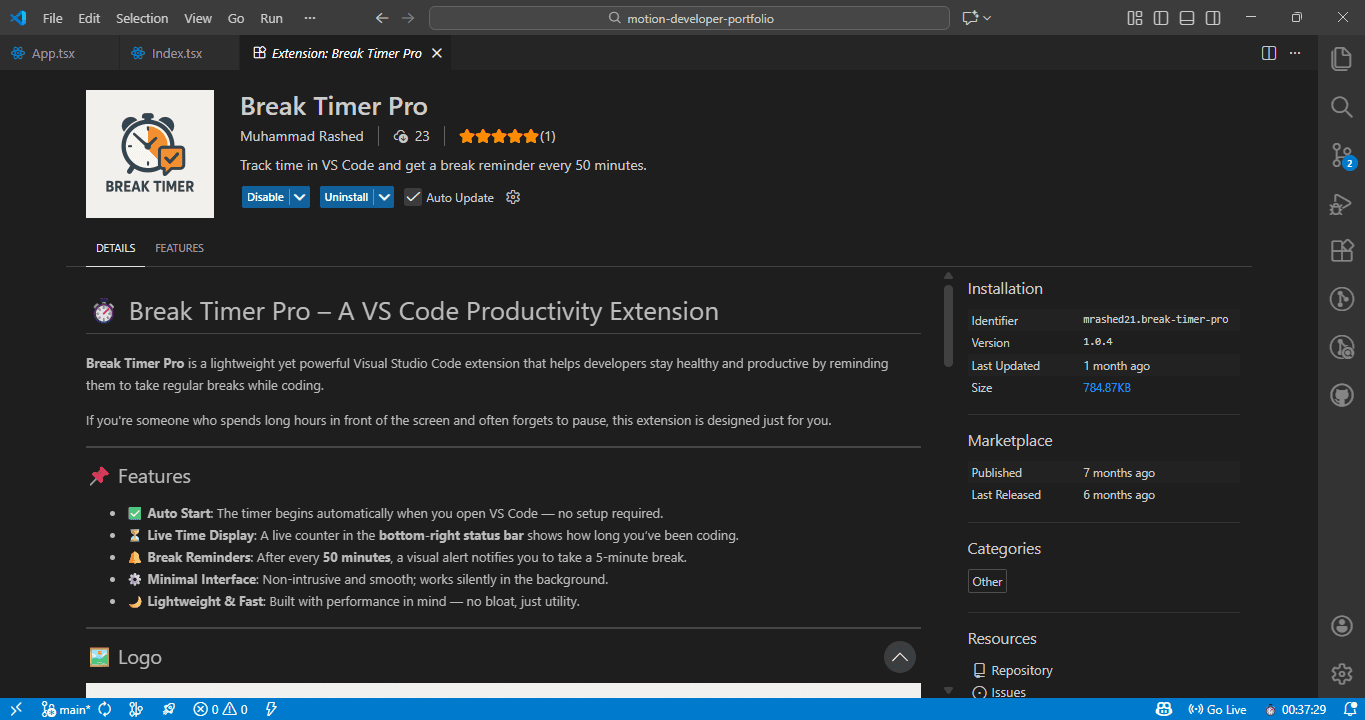Click the VS Code logo in title bar
Screen dimensions: 1365x720
[x=17, y=18]
